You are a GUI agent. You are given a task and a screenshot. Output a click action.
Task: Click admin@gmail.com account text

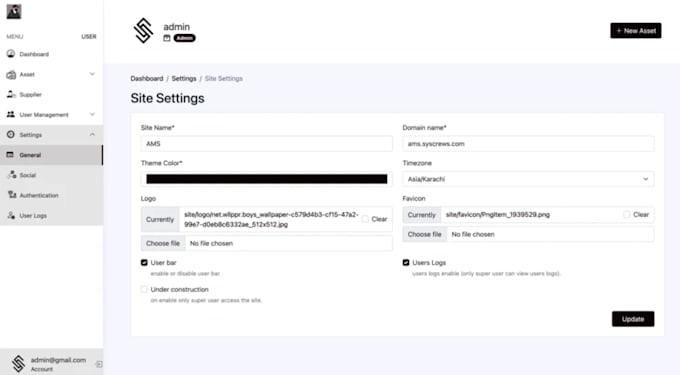58,360
